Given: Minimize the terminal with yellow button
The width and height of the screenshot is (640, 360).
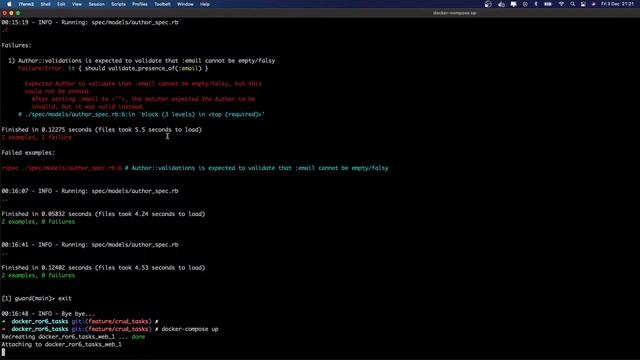Looking at the screenshot, I should pyautogui.click(x=11, y=13).
